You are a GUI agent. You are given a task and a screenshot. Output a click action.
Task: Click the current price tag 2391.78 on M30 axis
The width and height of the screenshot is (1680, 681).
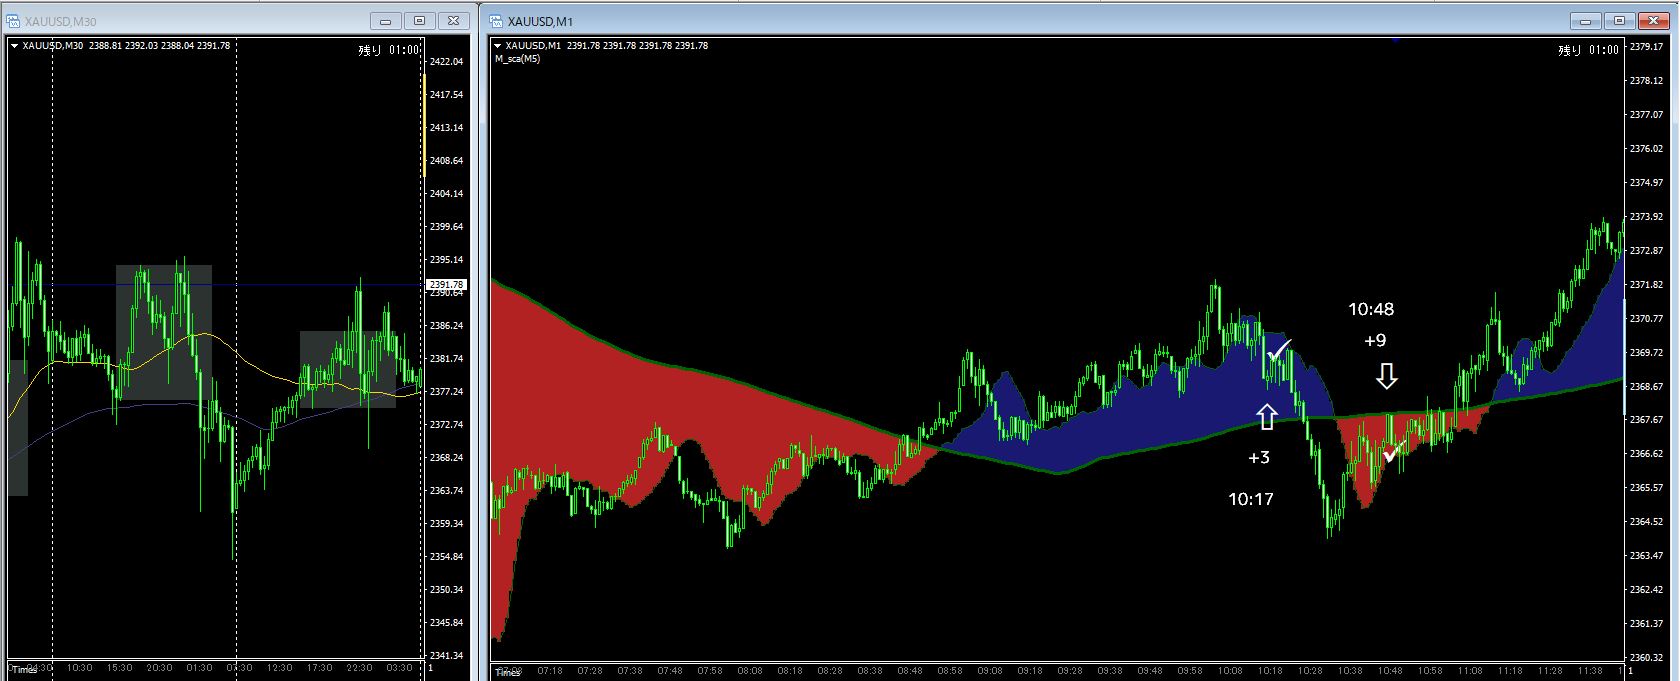[x=447, y=285]
